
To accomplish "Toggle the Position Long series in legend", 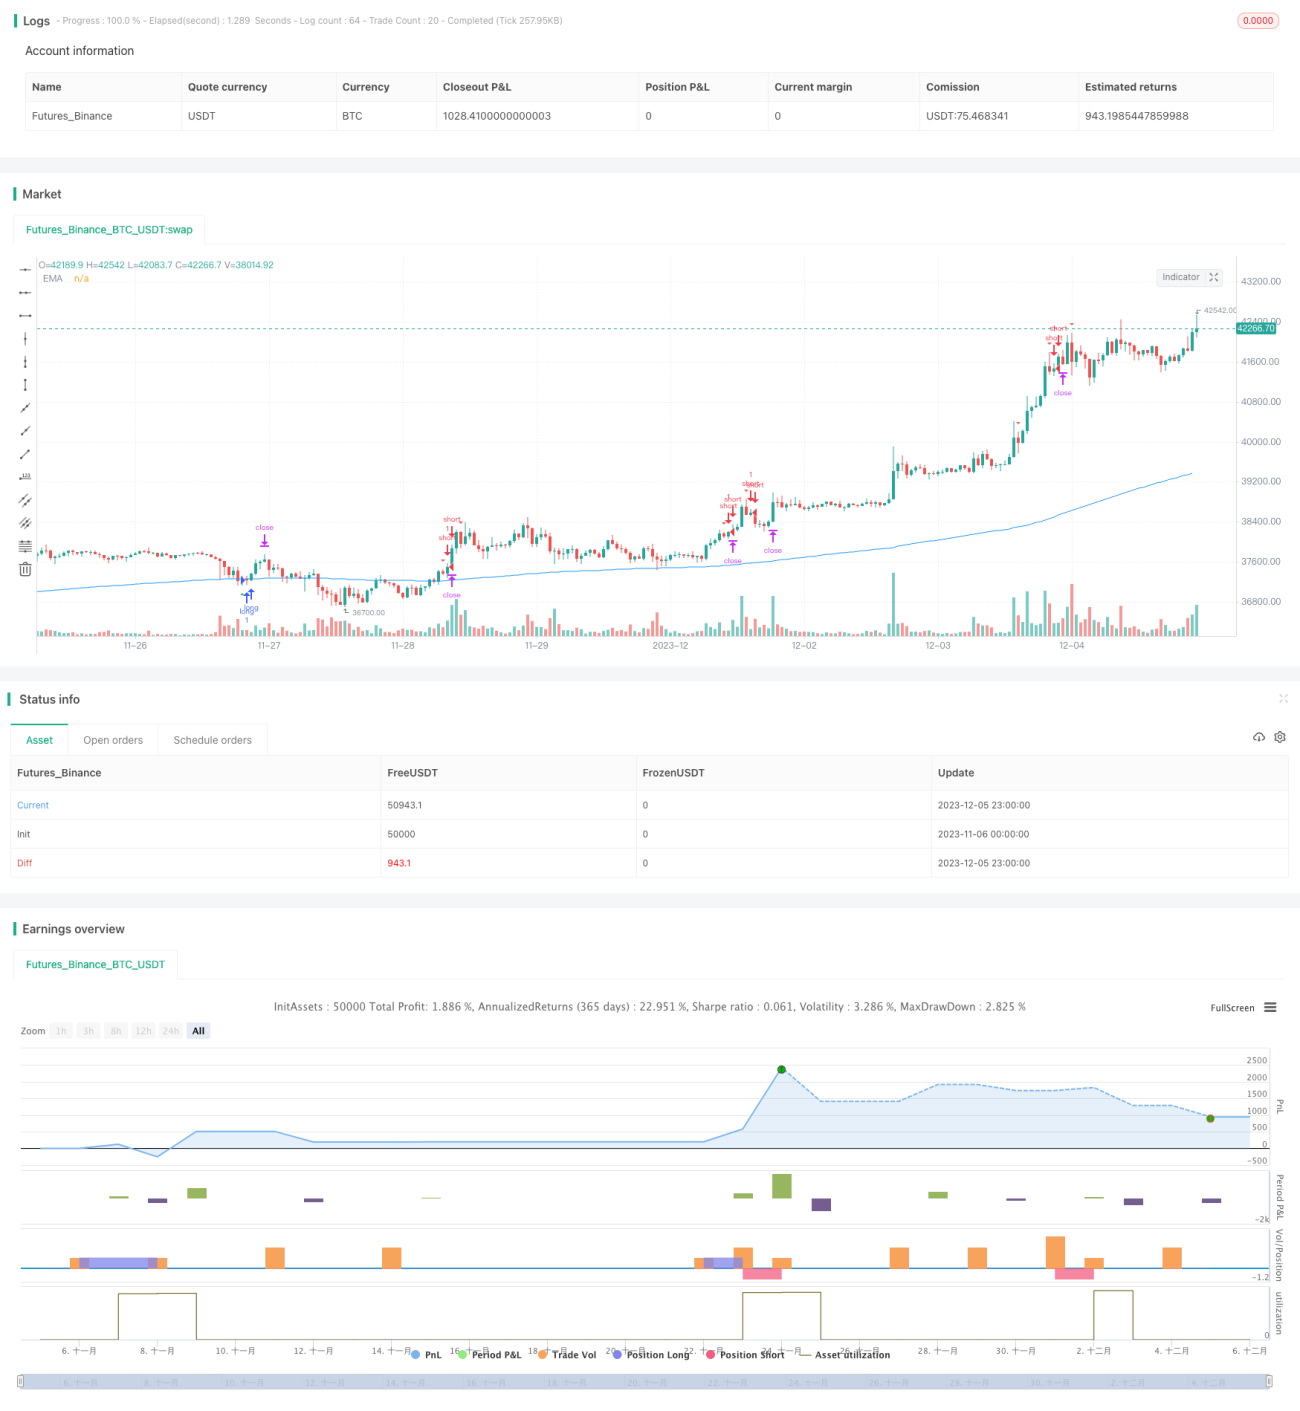I will 651,1355.
